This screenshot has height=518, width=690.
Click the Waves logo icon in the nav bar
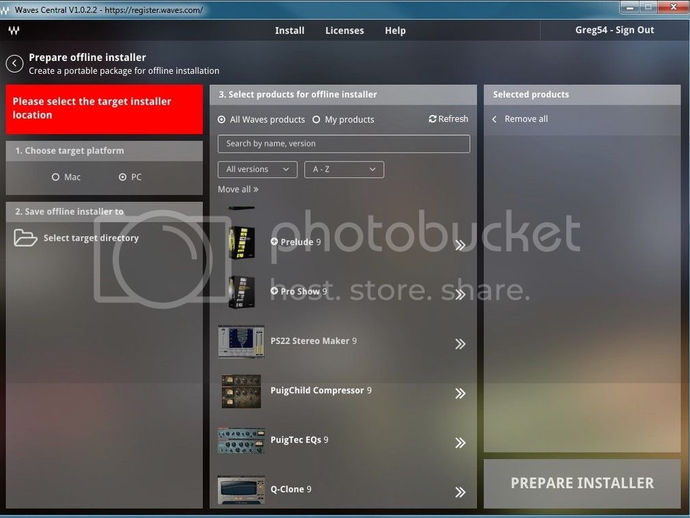point(14,30)
